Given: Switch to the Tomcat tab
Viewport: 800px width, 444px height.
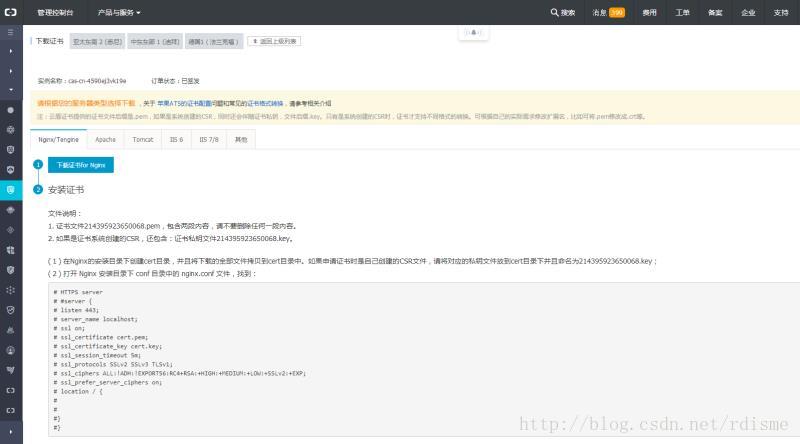Looking at the screenshot, I should [143, 139].
